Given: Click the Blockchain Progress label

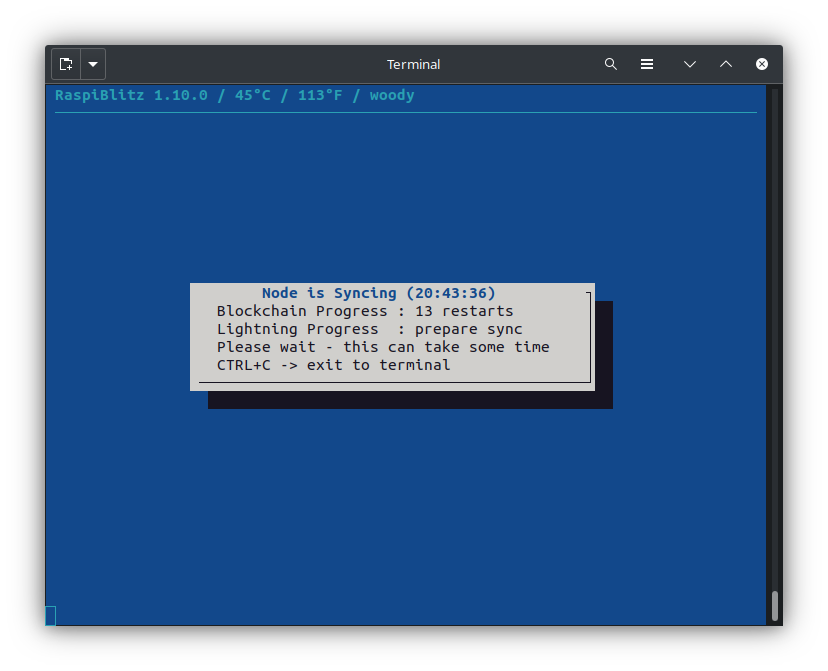Looking at the screenshot, I should [301, 311].
